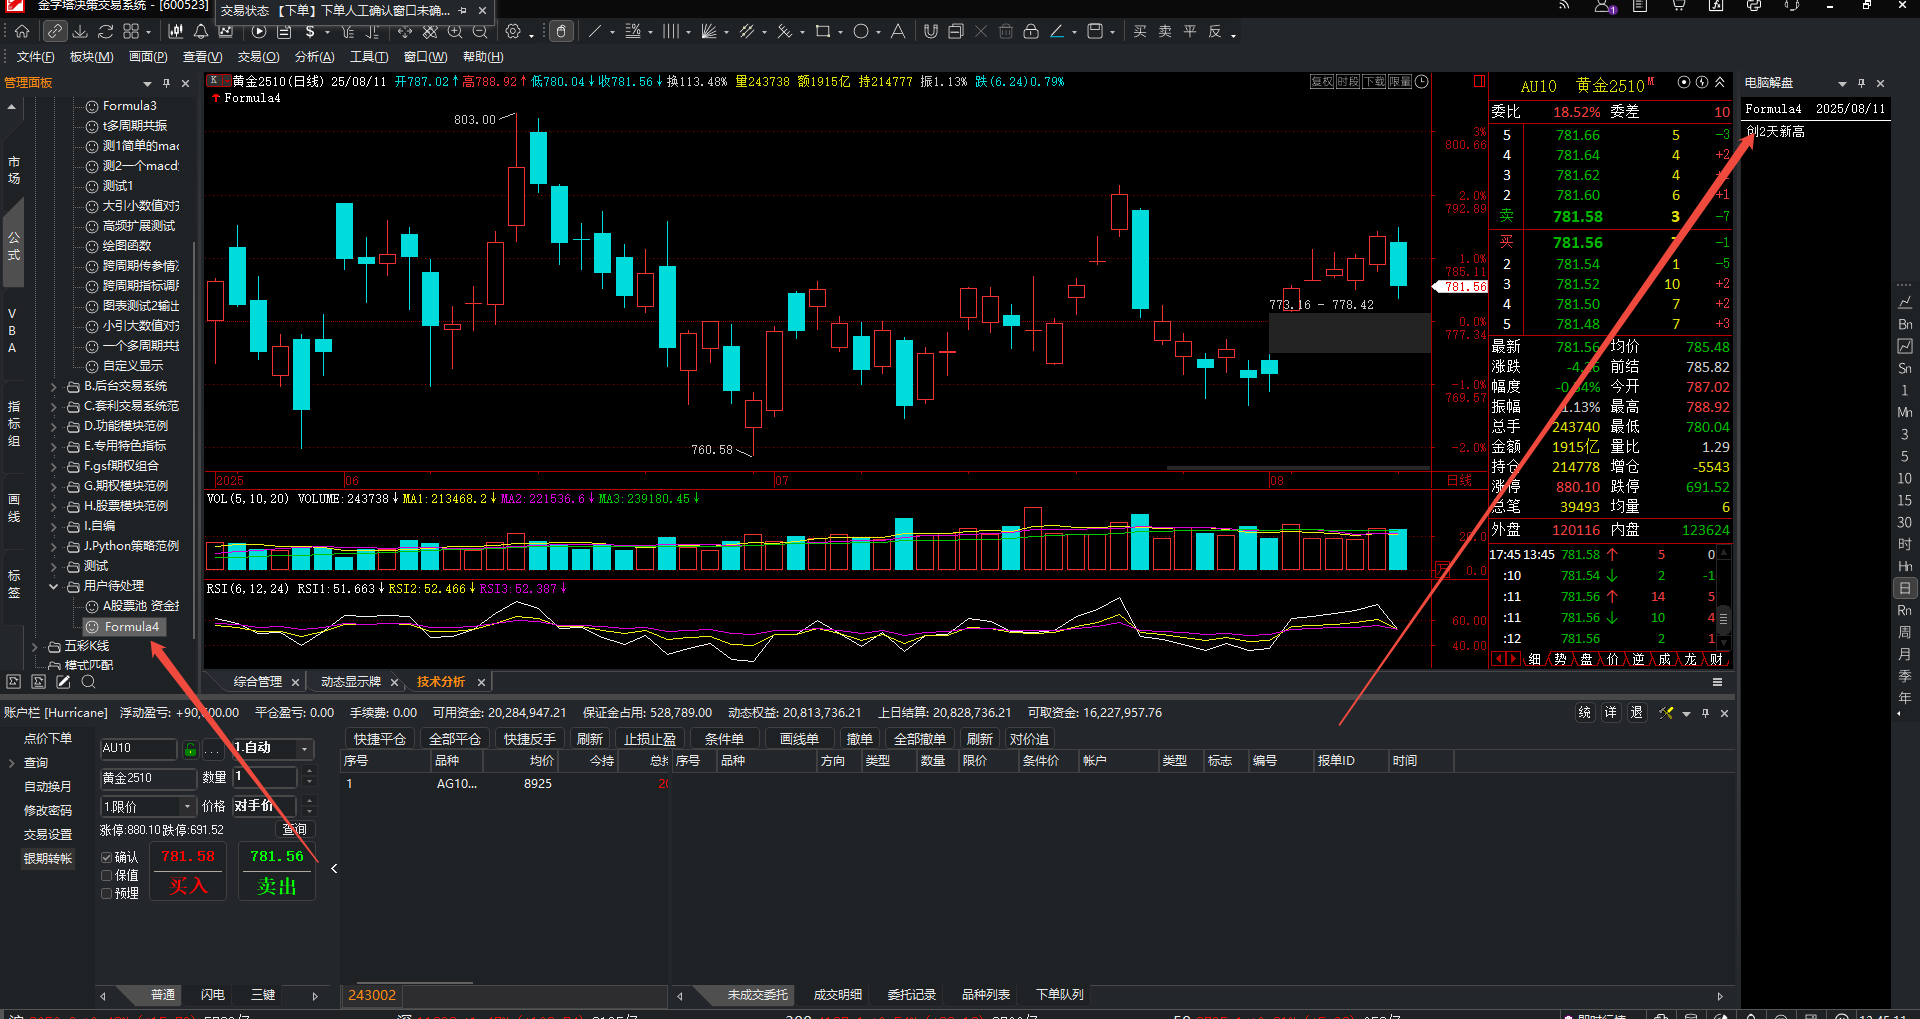Click the 数量 quantity input field
This screenshot has width=1920, height=1019.
pos(265,777)
